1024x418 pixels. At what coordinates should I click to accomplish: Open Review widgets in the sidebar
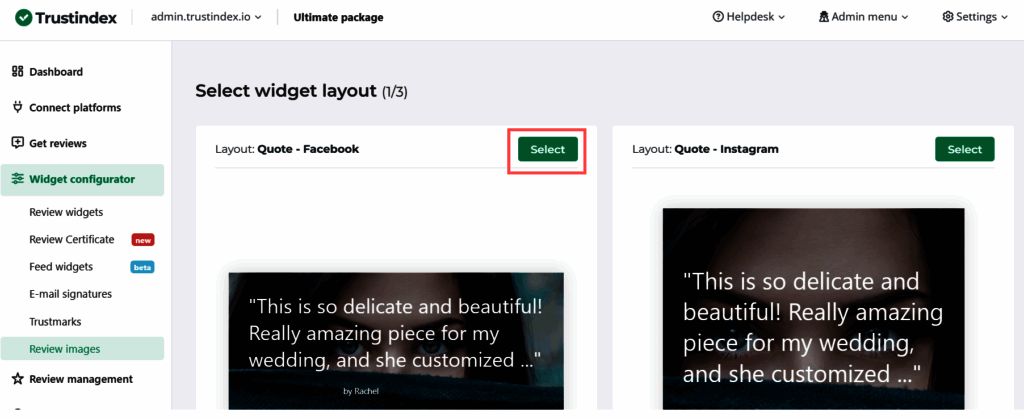pos(66,212)
